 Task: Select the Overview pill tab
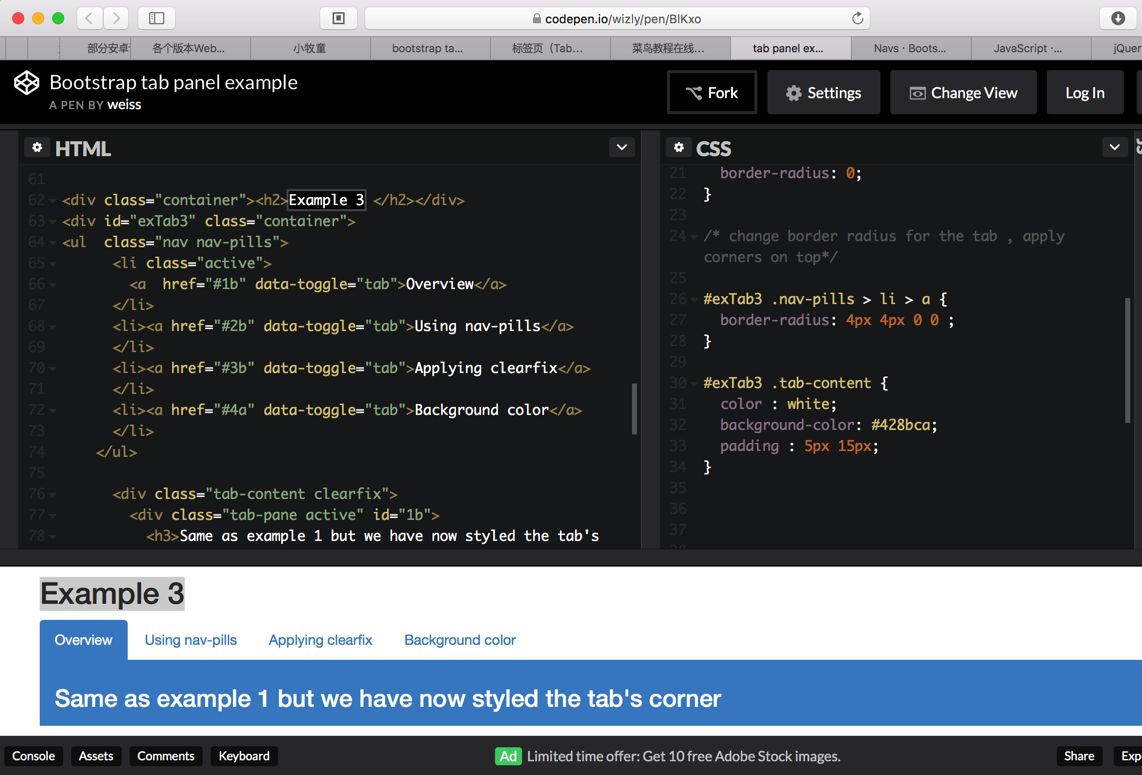coord(84,640)
